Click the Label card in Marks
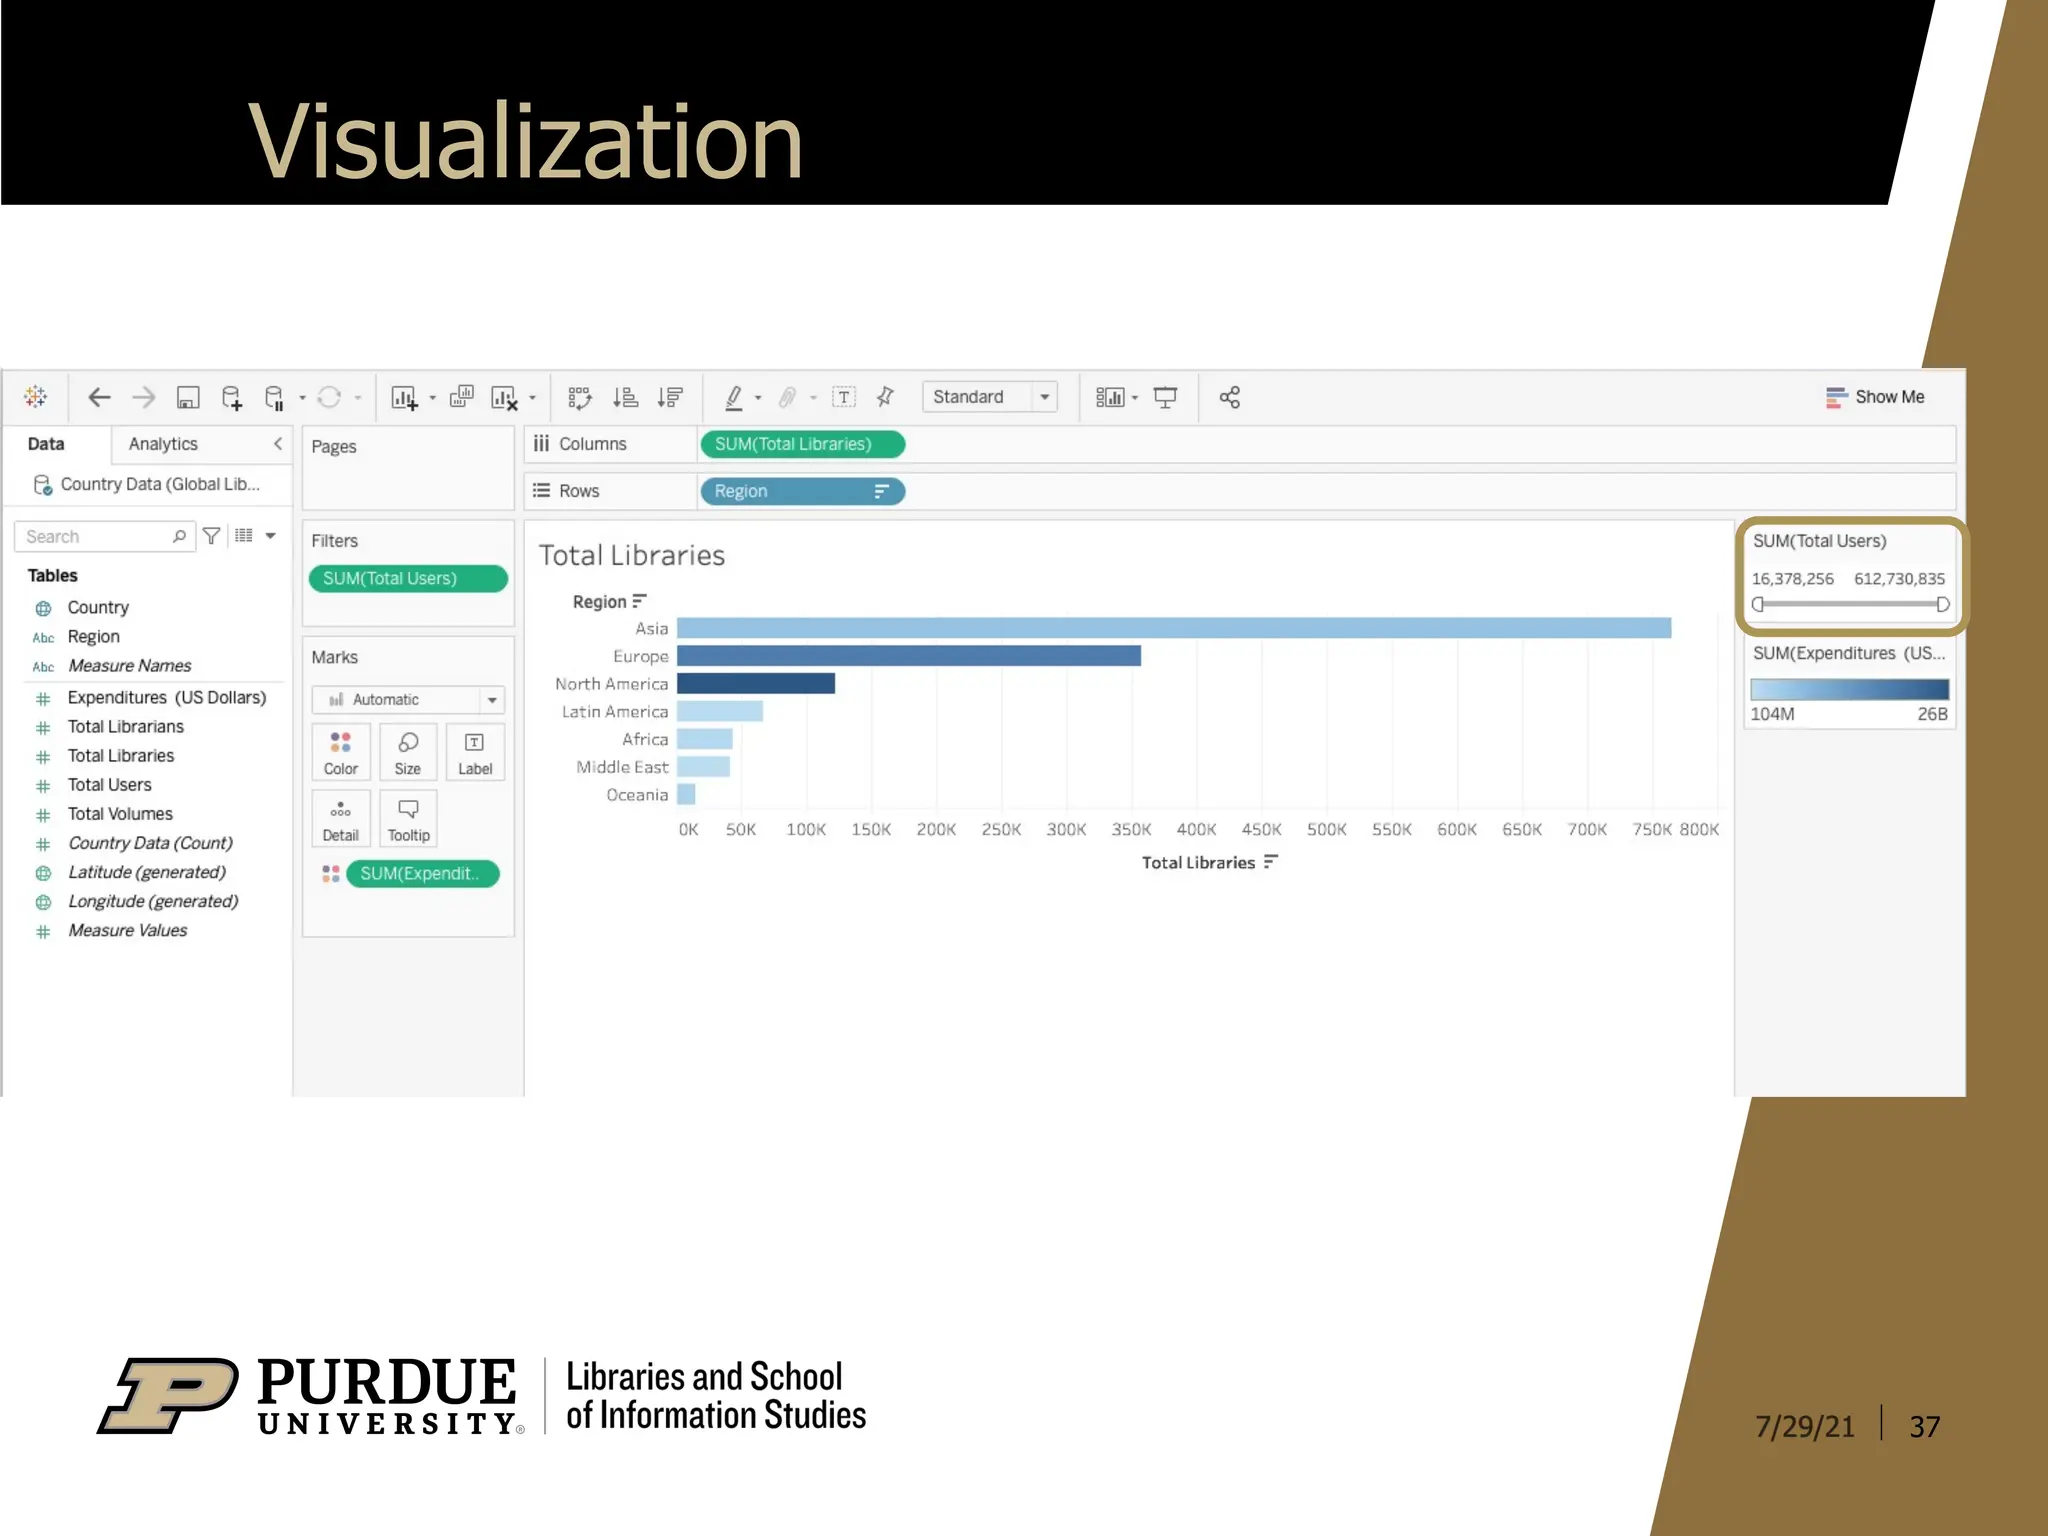The image size is (2048, 1536). pos(475,752)
